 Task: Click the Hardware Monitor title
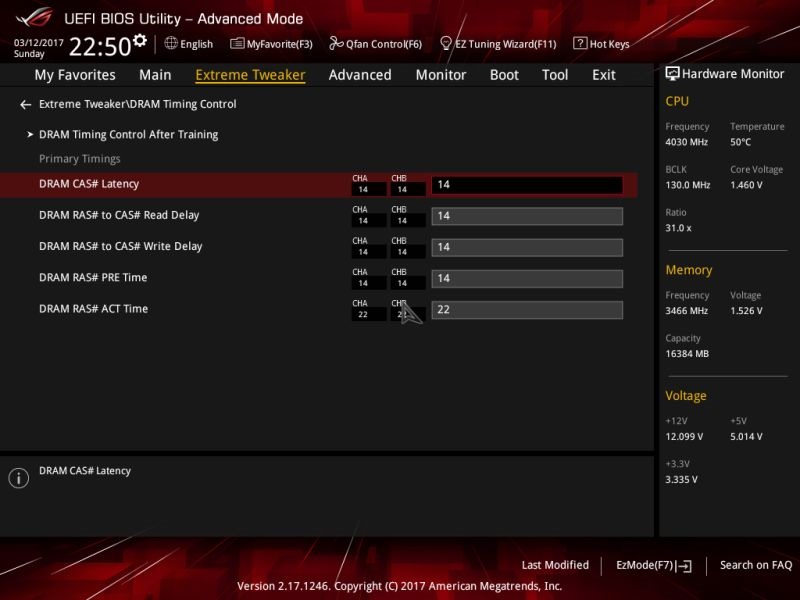click(733, 74)
